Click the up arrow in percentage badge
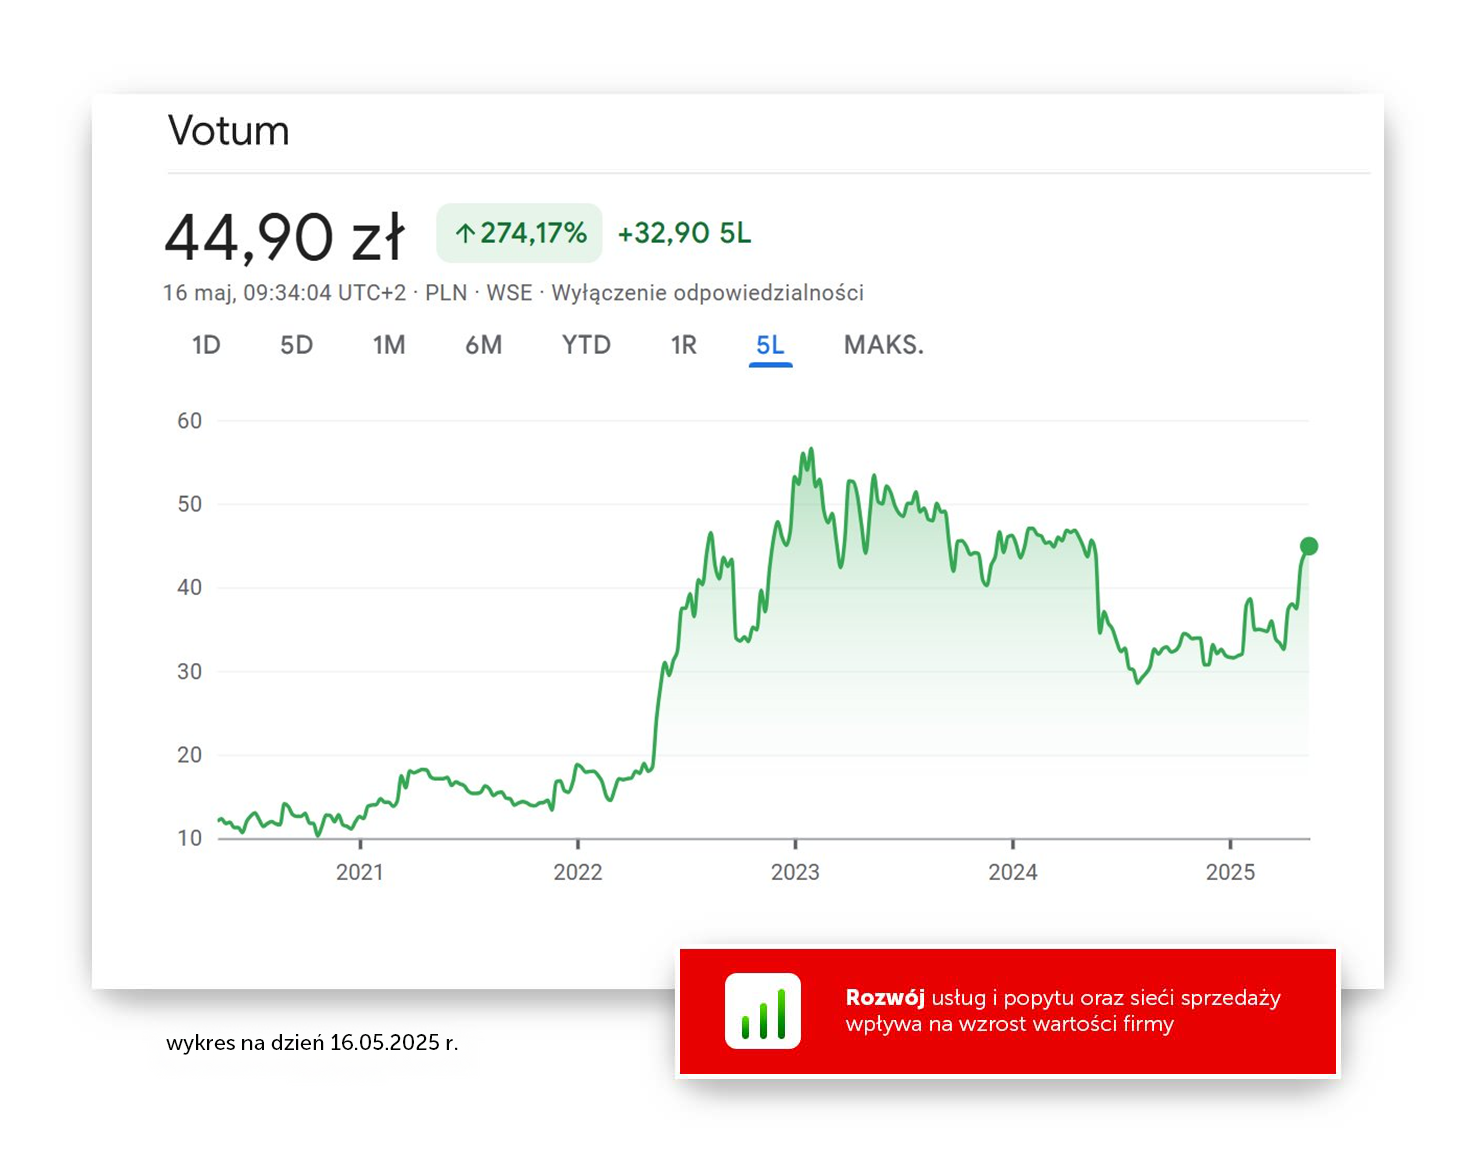The width and height of the screenshot is (1458, 1149). pyautogui.click(x=465, y=234)
